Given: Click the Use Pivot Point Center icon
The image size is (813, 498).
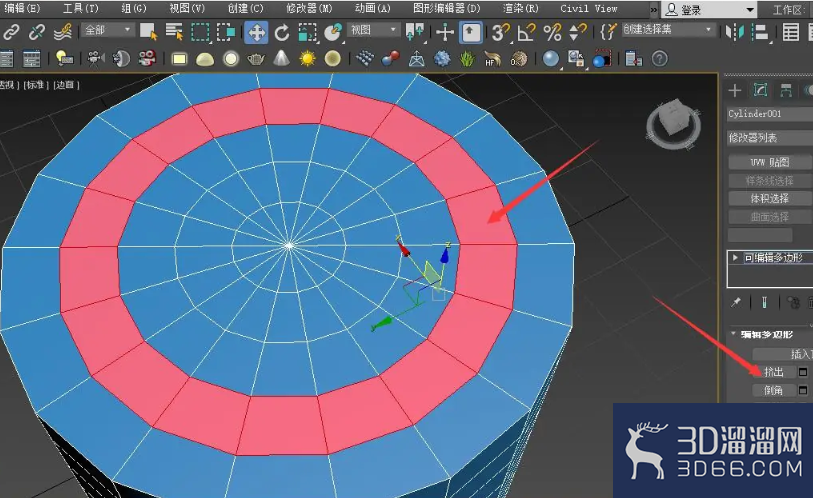Looking at the screenshot, I should (x=415, y=32).
